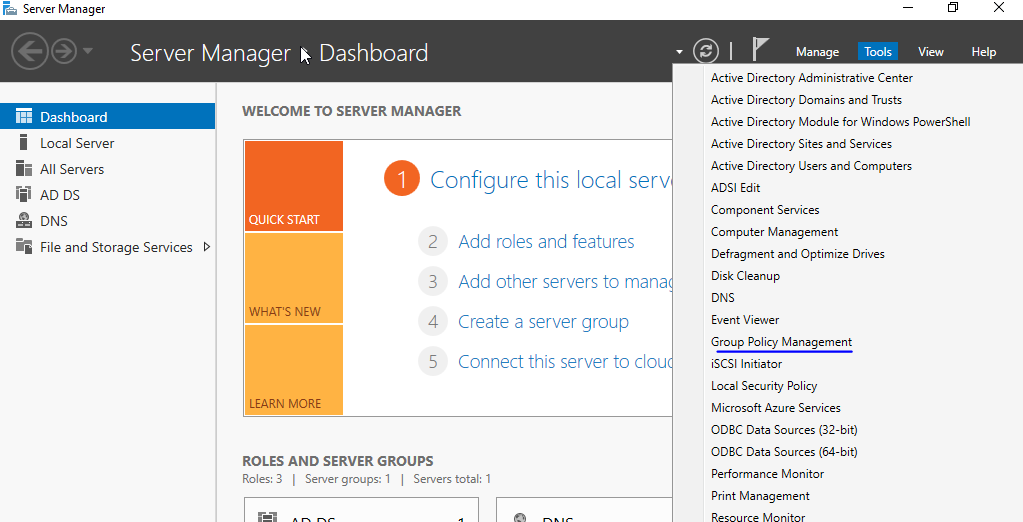
Task: Open the Manage menu
Action: pos(817,52)
